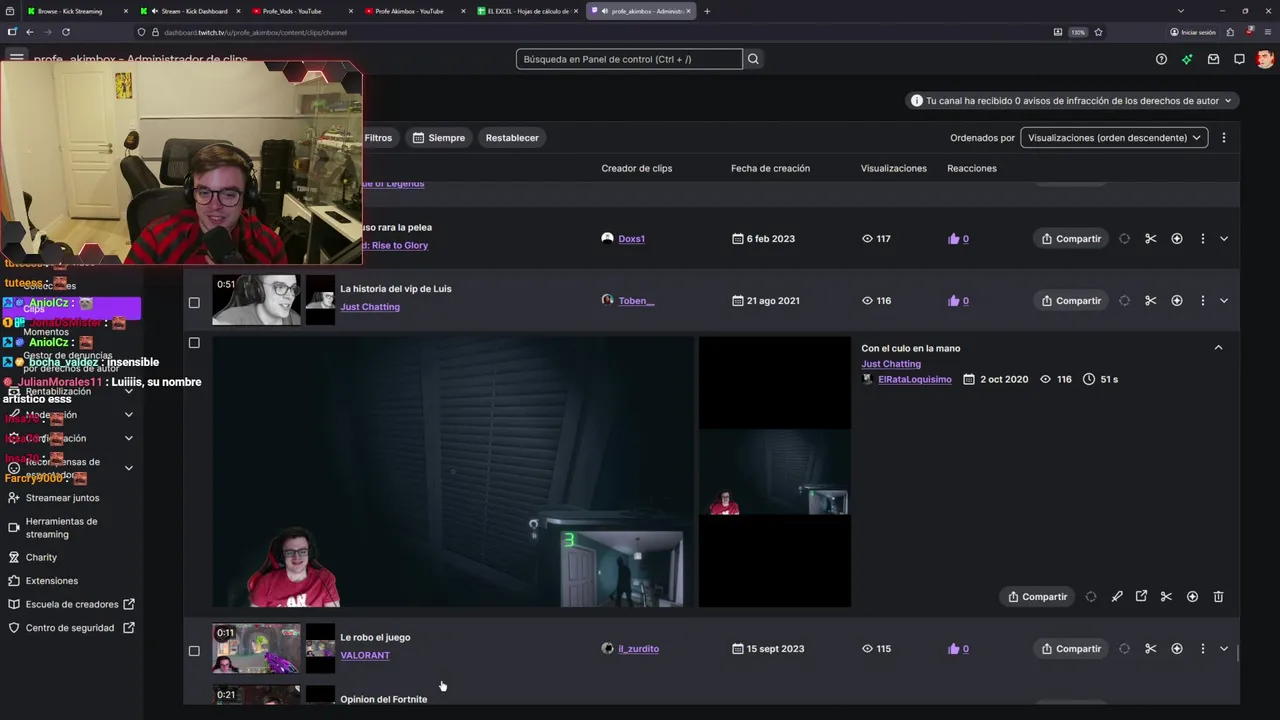This screenshot has width=1280, height=720.
Task: Open Streamear juntos in sidebar
Action: pyautogui.click(x=63, y=498)
